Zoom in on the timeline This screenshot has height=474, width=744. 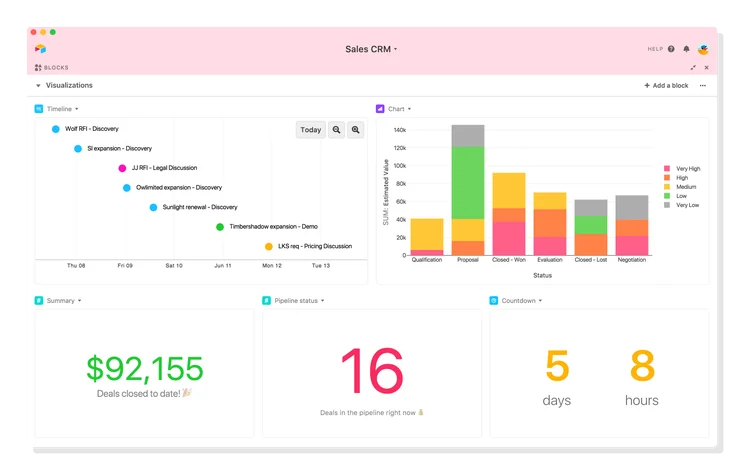355,130
